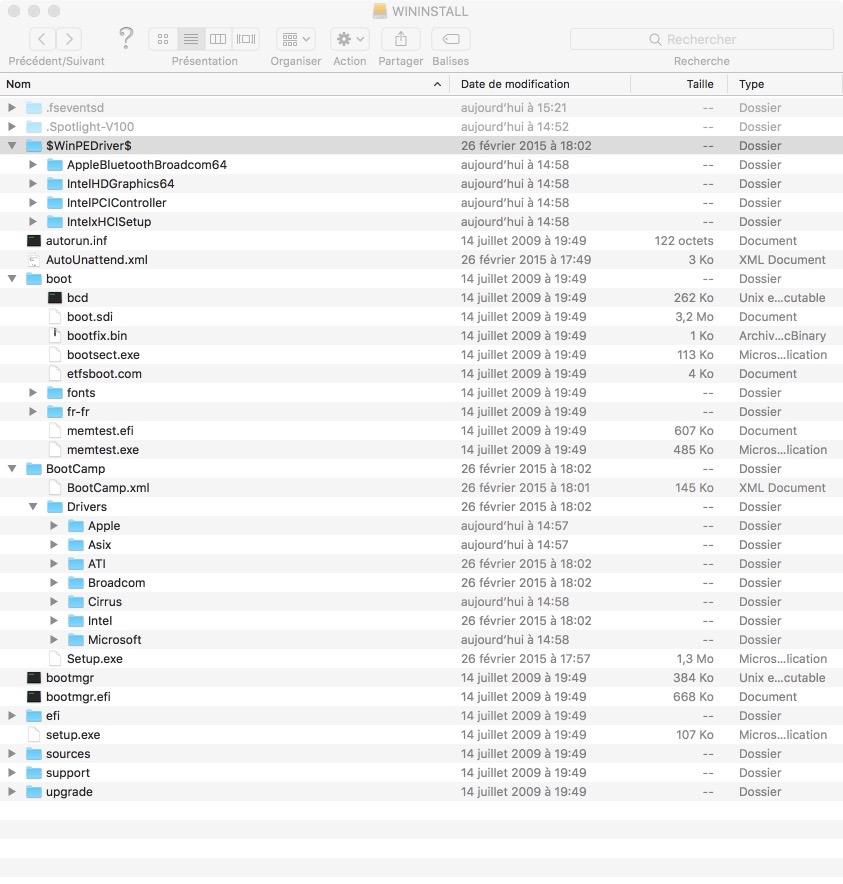Switch to Cover Flow view
Image resolution: width=843 pixels, height=884 pixels.
point(246,39)
